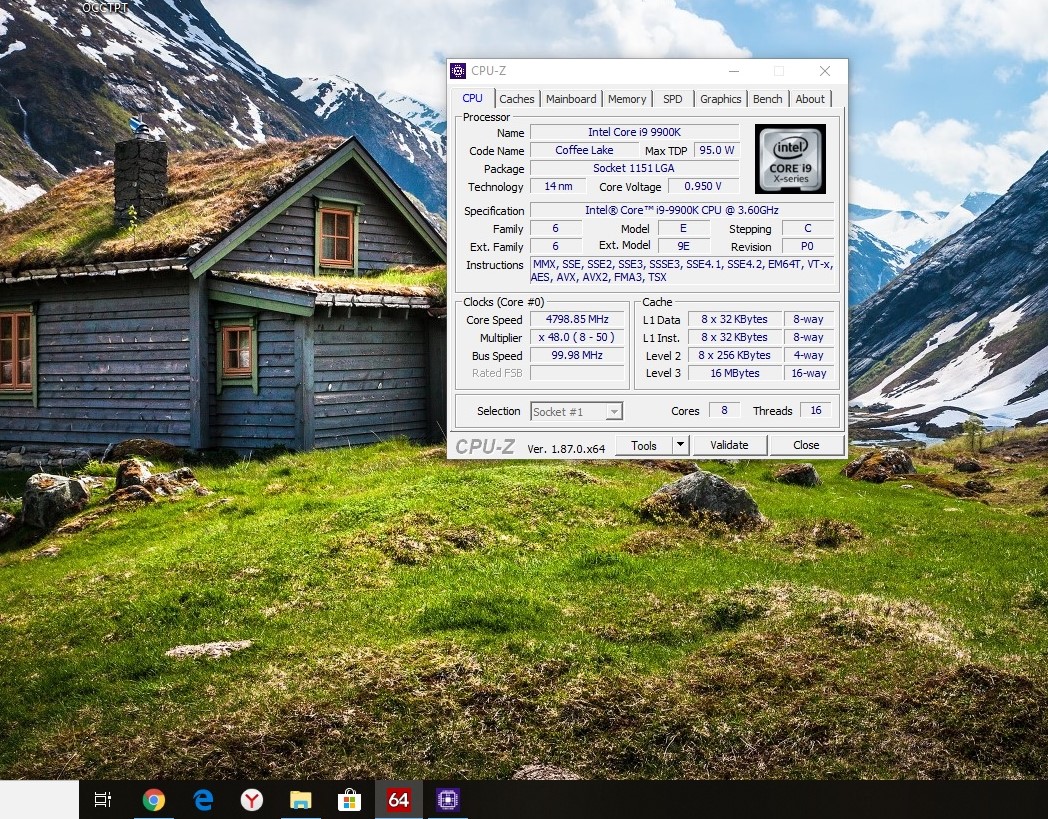This screenshot has width=1048, height=819.
Task: Close CPU-Z via title bar X
Action: click(x=825, y=71)
